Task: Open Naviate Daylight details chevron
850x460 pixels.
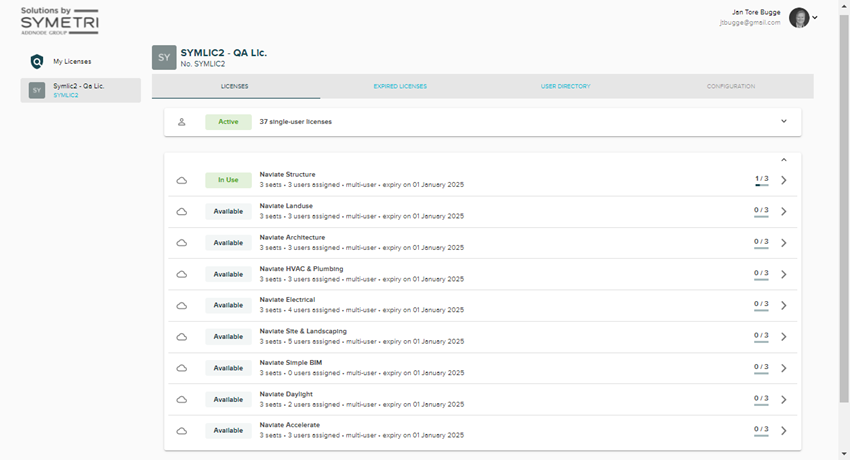Action: pos(784,399)
